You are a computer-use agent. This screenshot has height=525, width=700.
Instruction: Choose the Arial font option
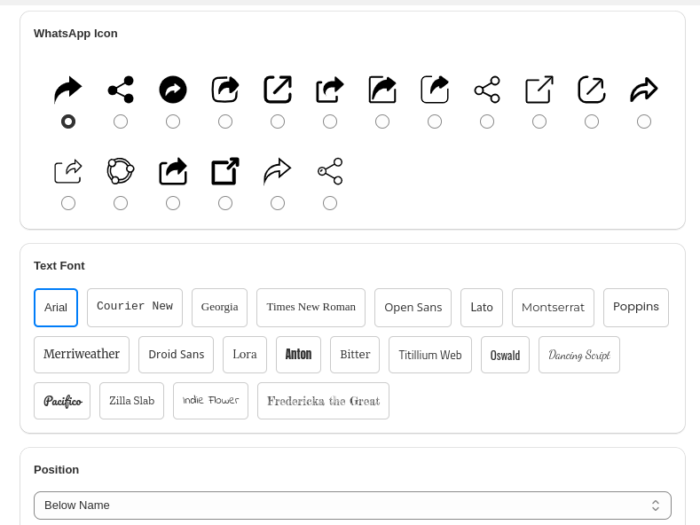pos(56,308)
